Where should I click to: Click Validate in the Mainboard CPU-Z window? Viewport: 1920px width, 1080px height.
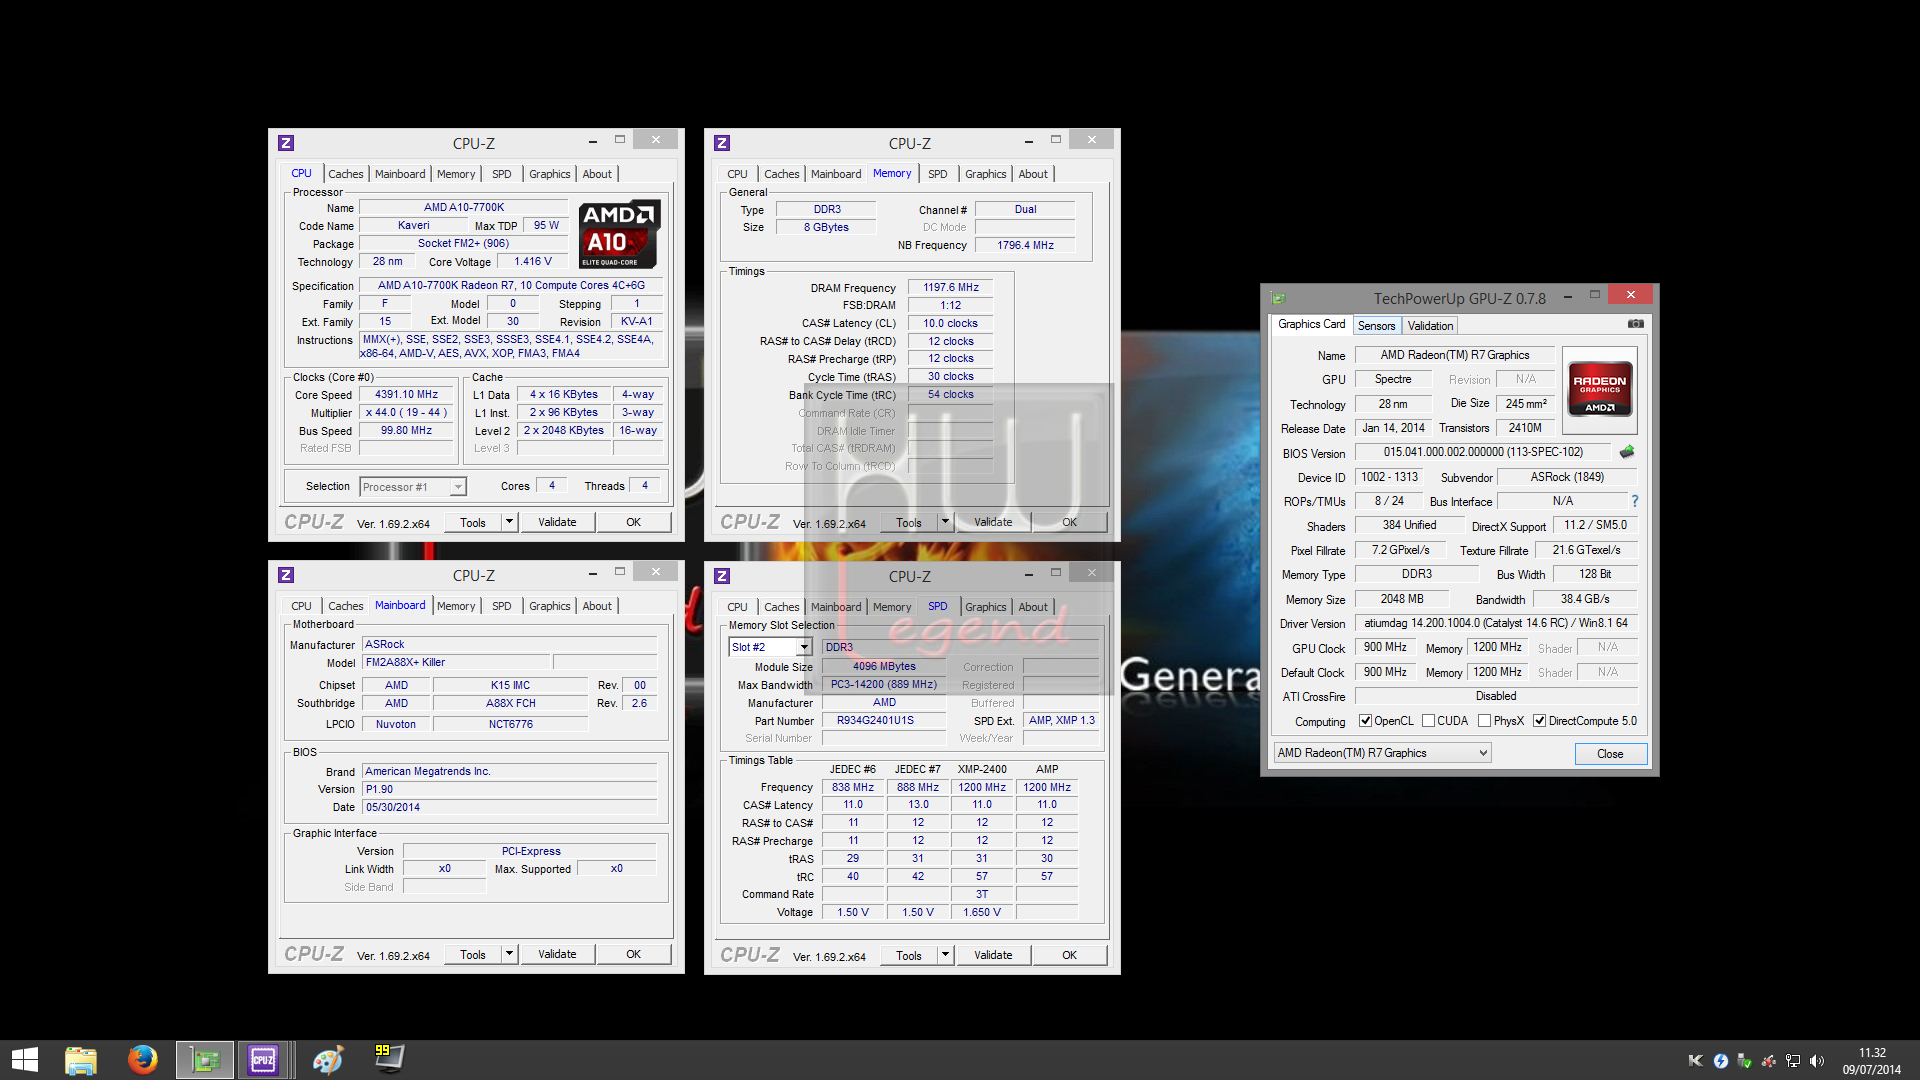(557, 954)
